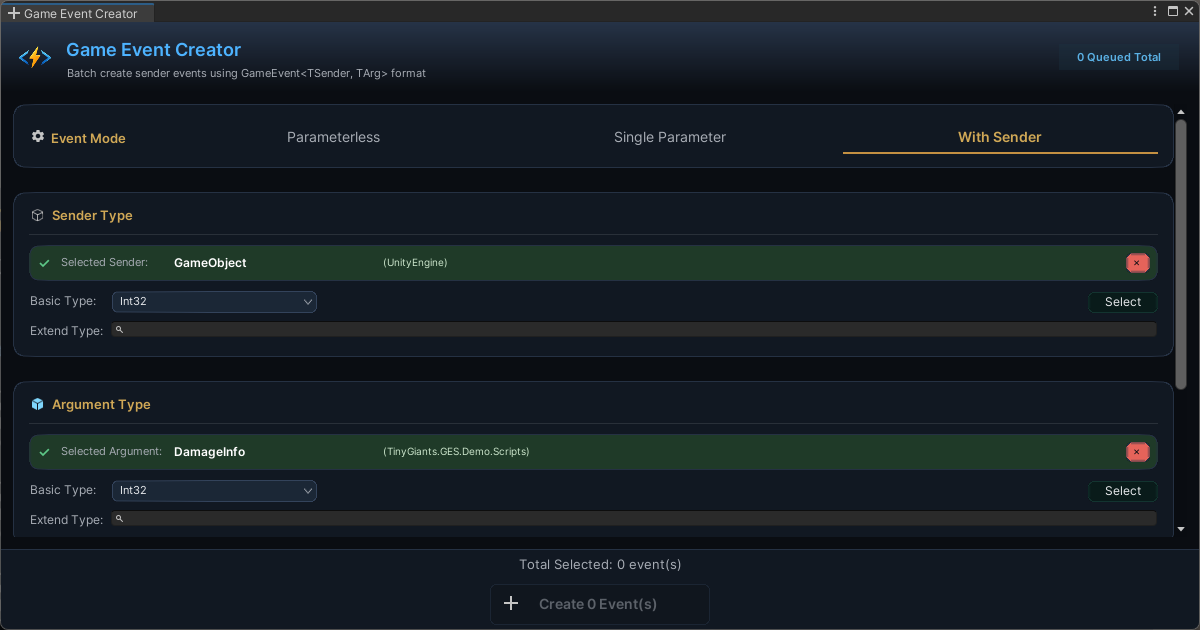Click the DamageInfo argument name text
This screenshot has width=1200, height=630.
(x=210, y=452)
